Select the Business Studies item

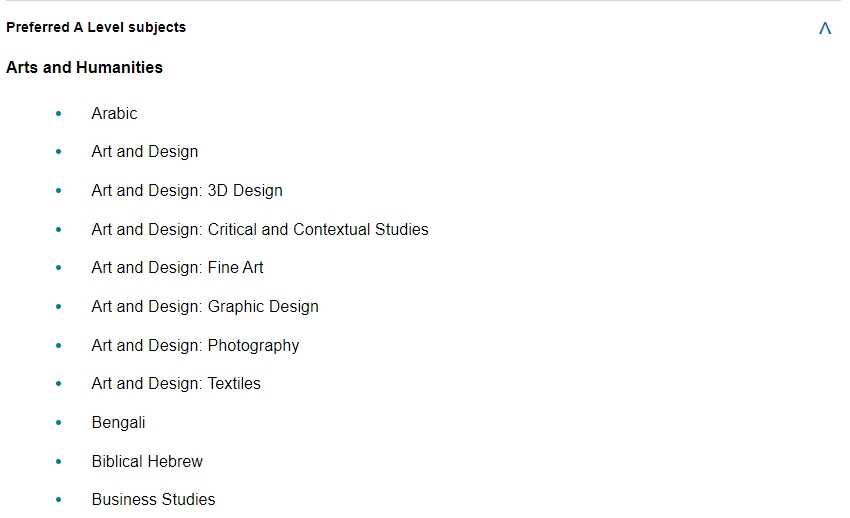[x=153, y=500]
